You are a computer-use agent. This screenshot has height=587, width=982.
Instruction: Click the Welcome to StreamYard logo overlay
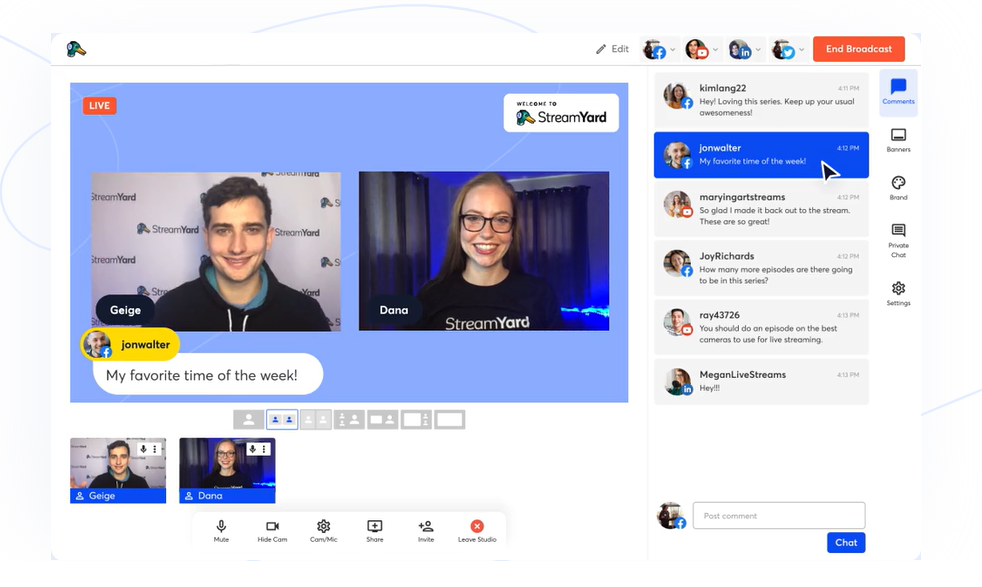[x=561, y=113]
